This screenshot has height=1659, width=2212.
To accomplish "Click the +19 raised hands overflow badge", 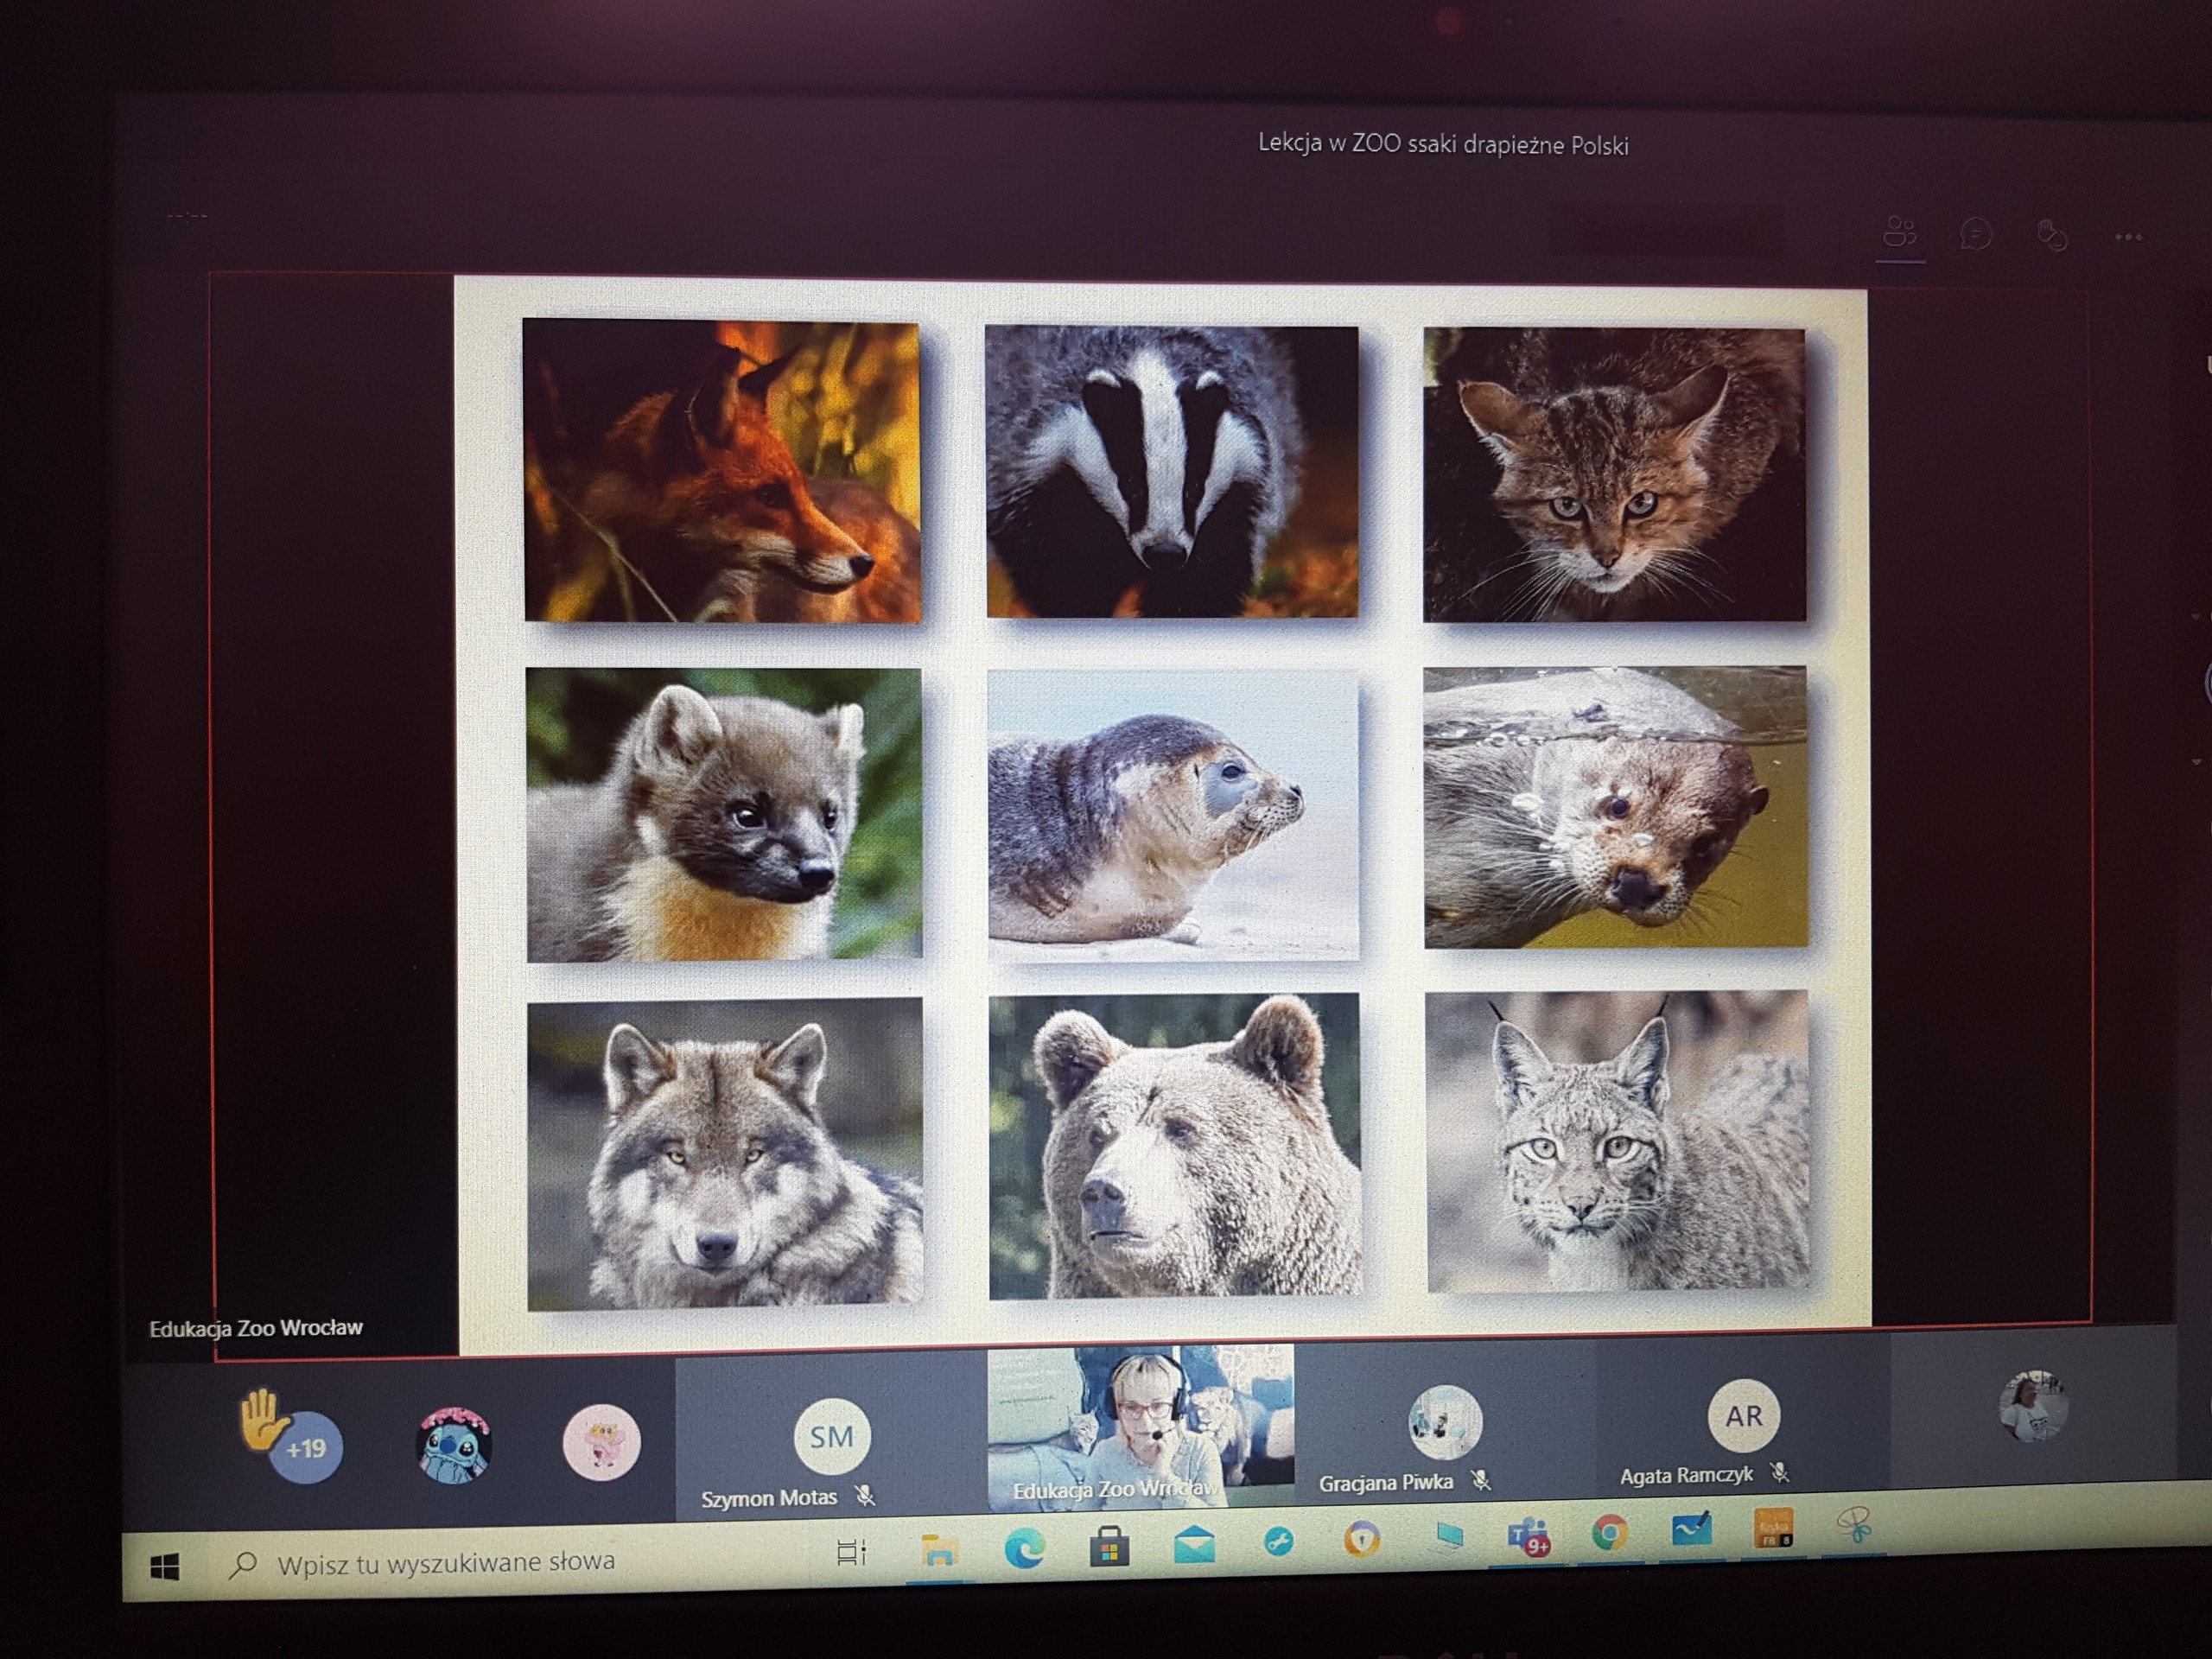I will click(x=305, y=1448).
